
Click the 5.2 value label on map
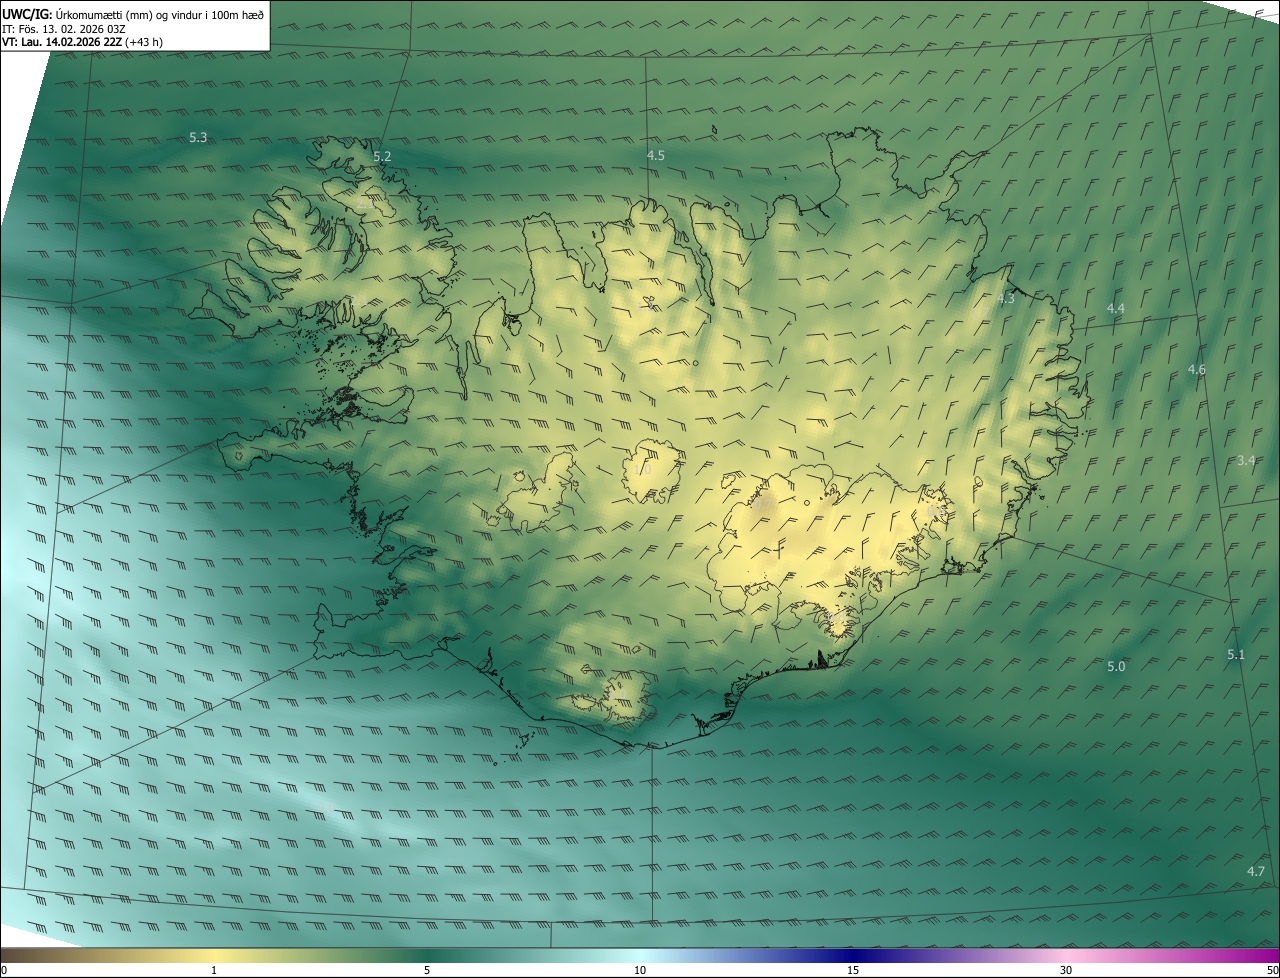[382, 157]
